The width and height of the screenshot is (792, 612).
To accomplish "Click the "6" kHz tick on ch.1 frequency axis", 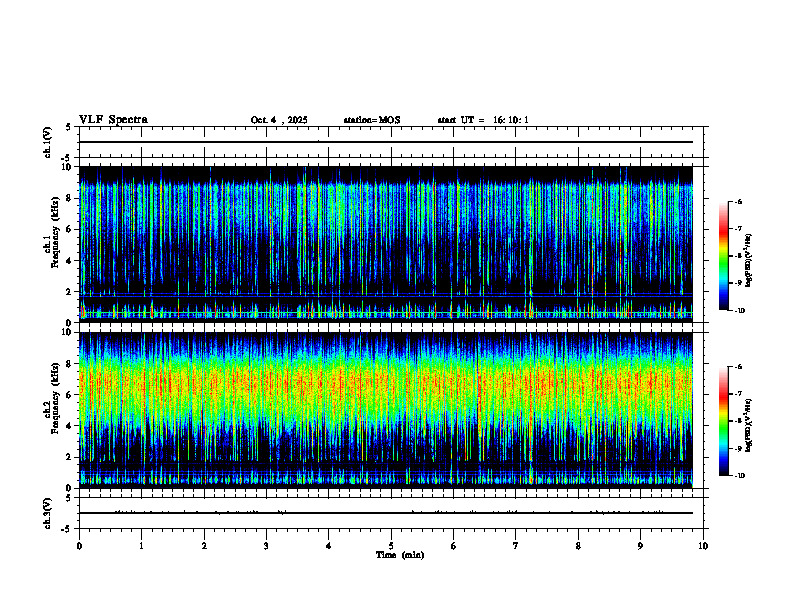I will 70,230.
